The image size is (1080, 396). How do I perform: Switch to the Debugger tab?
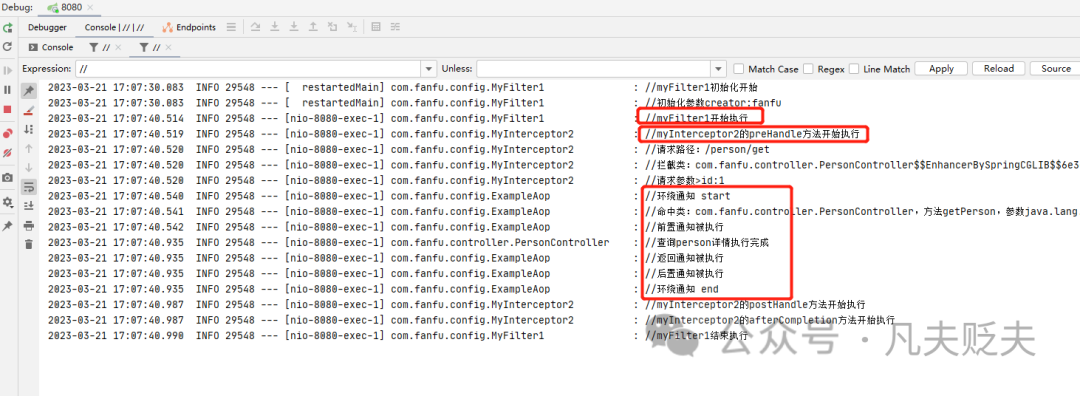[x=47, y=28]
